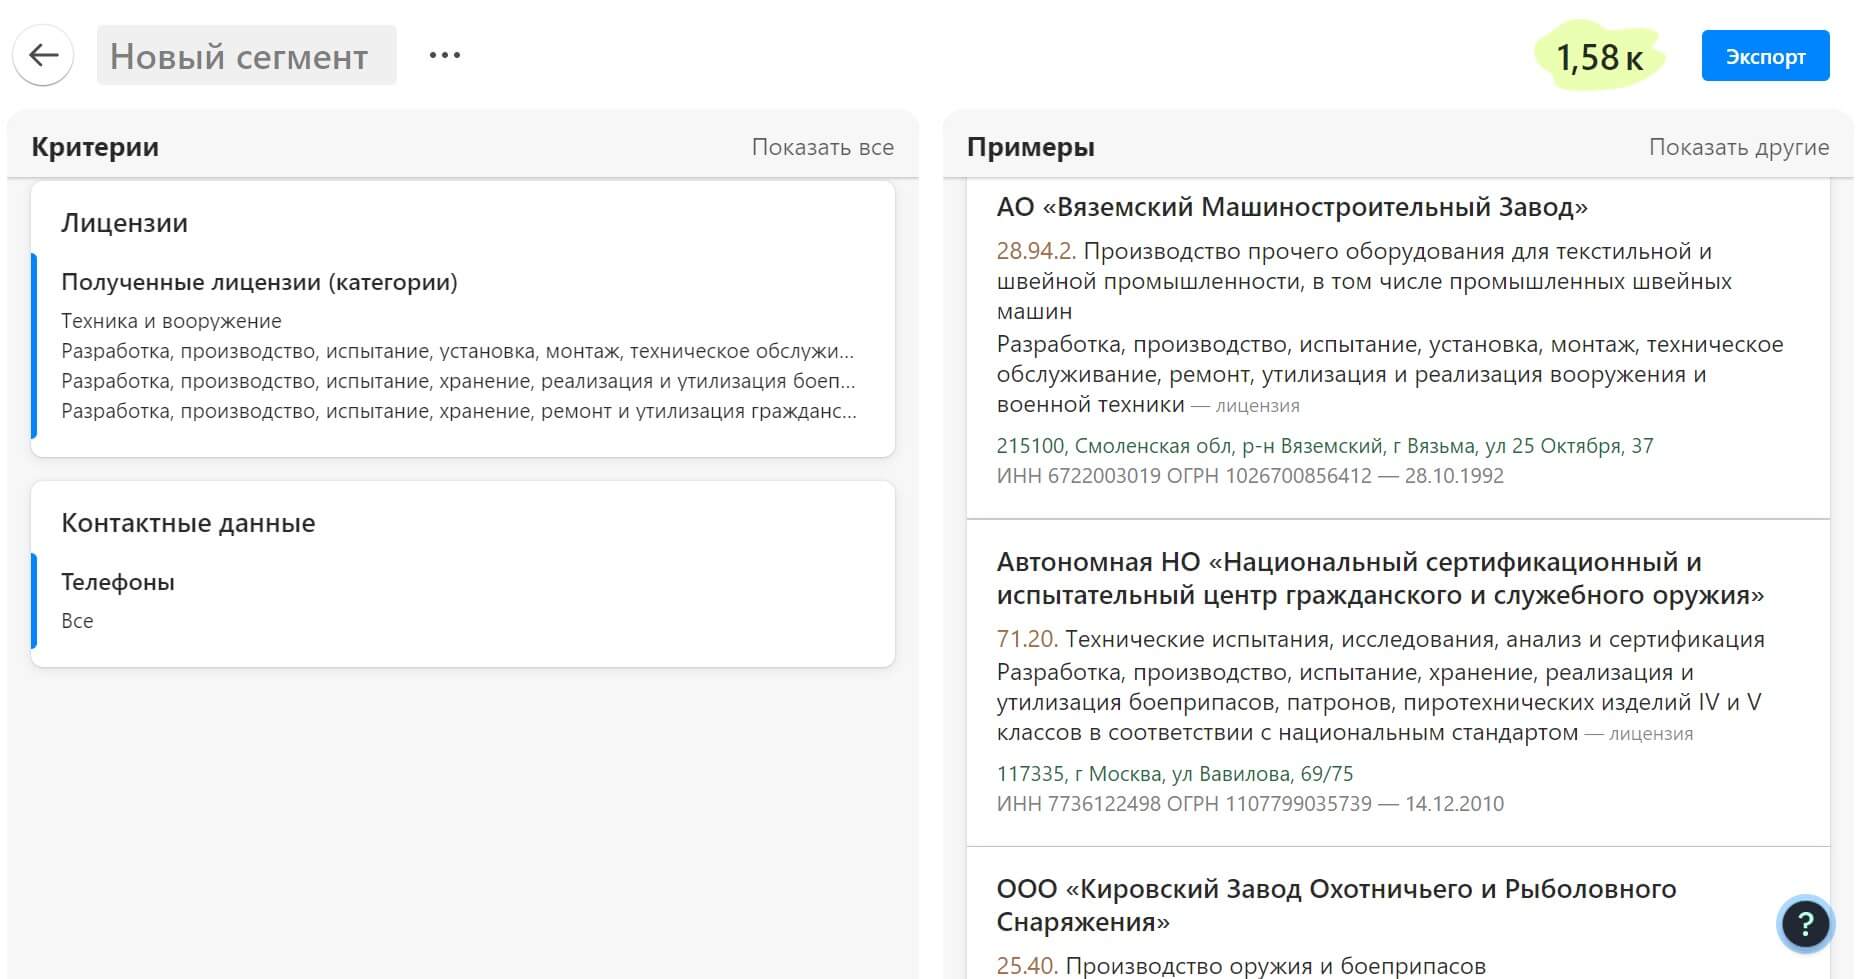The width and height of the screenshot is (1860, 979).
Task: Go back using the arrow button
Action: pyautogui.click(x=43, y=55)
